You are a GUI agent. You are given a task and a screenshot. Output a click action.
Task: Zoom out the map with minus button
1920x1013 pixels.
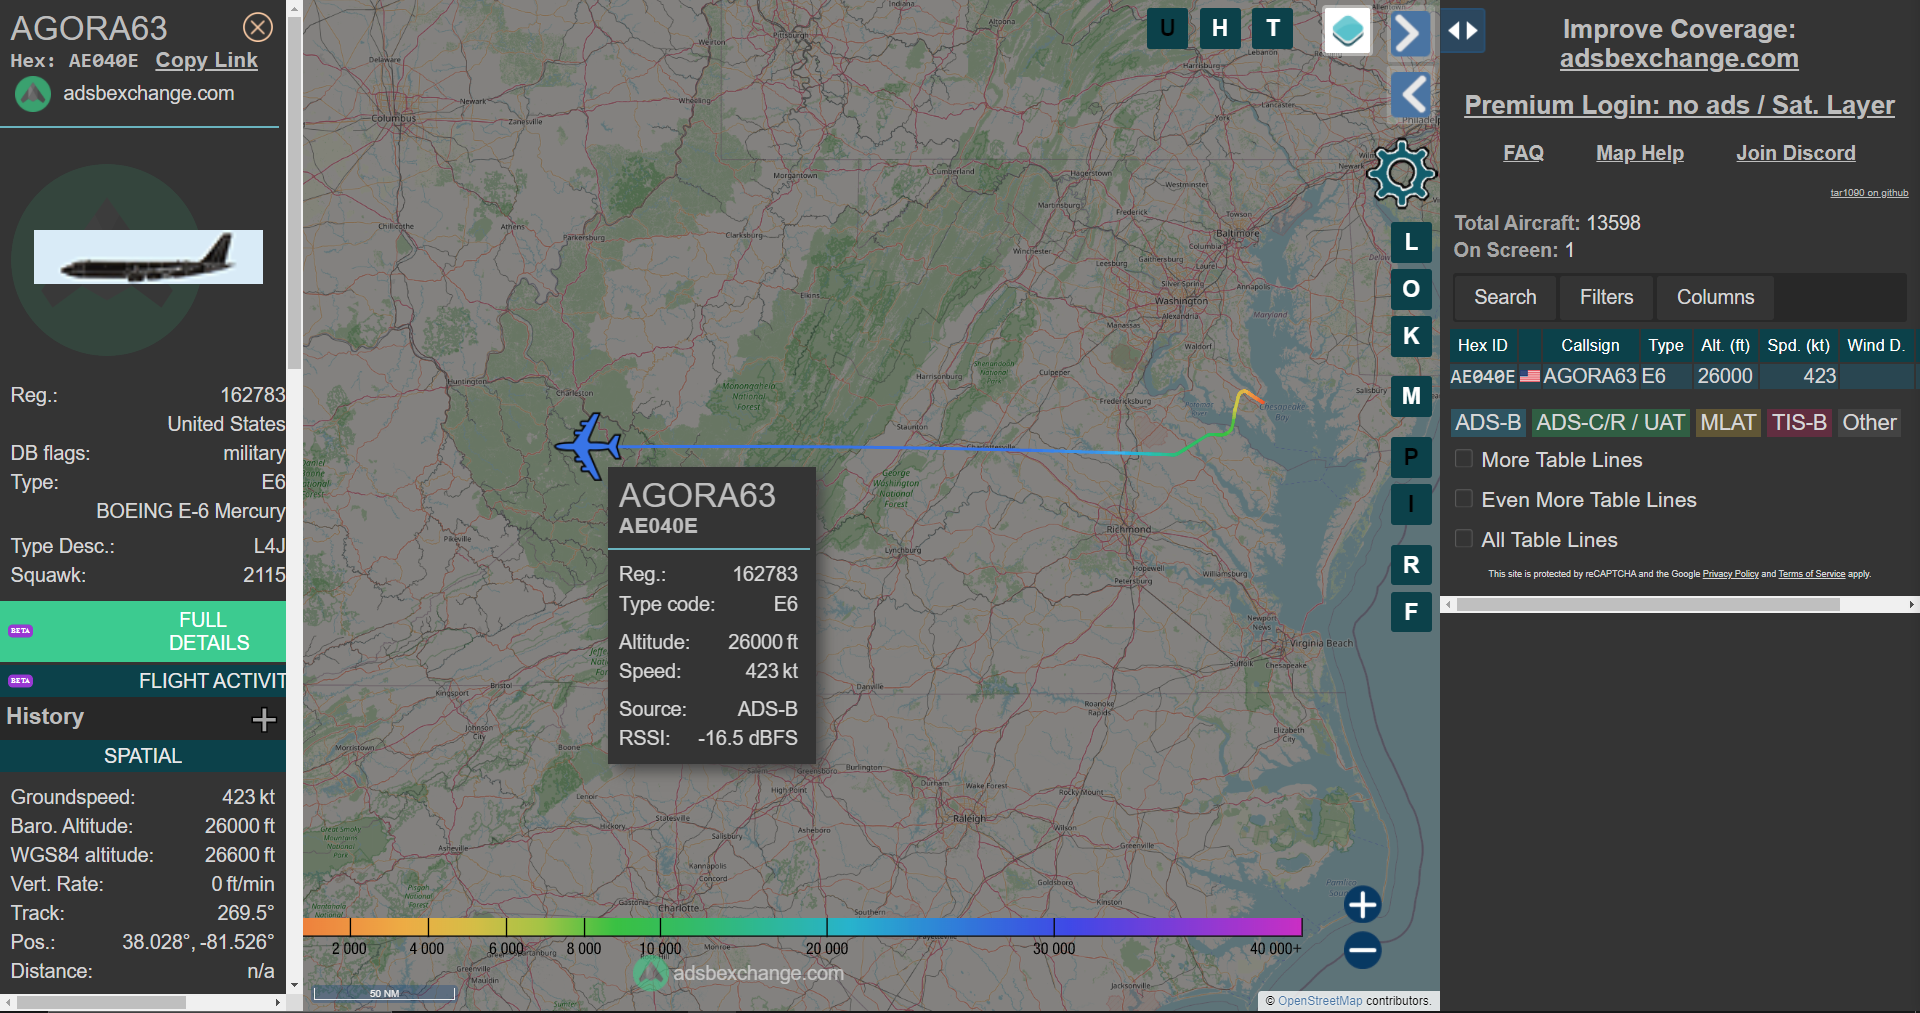pos(1362,950)
